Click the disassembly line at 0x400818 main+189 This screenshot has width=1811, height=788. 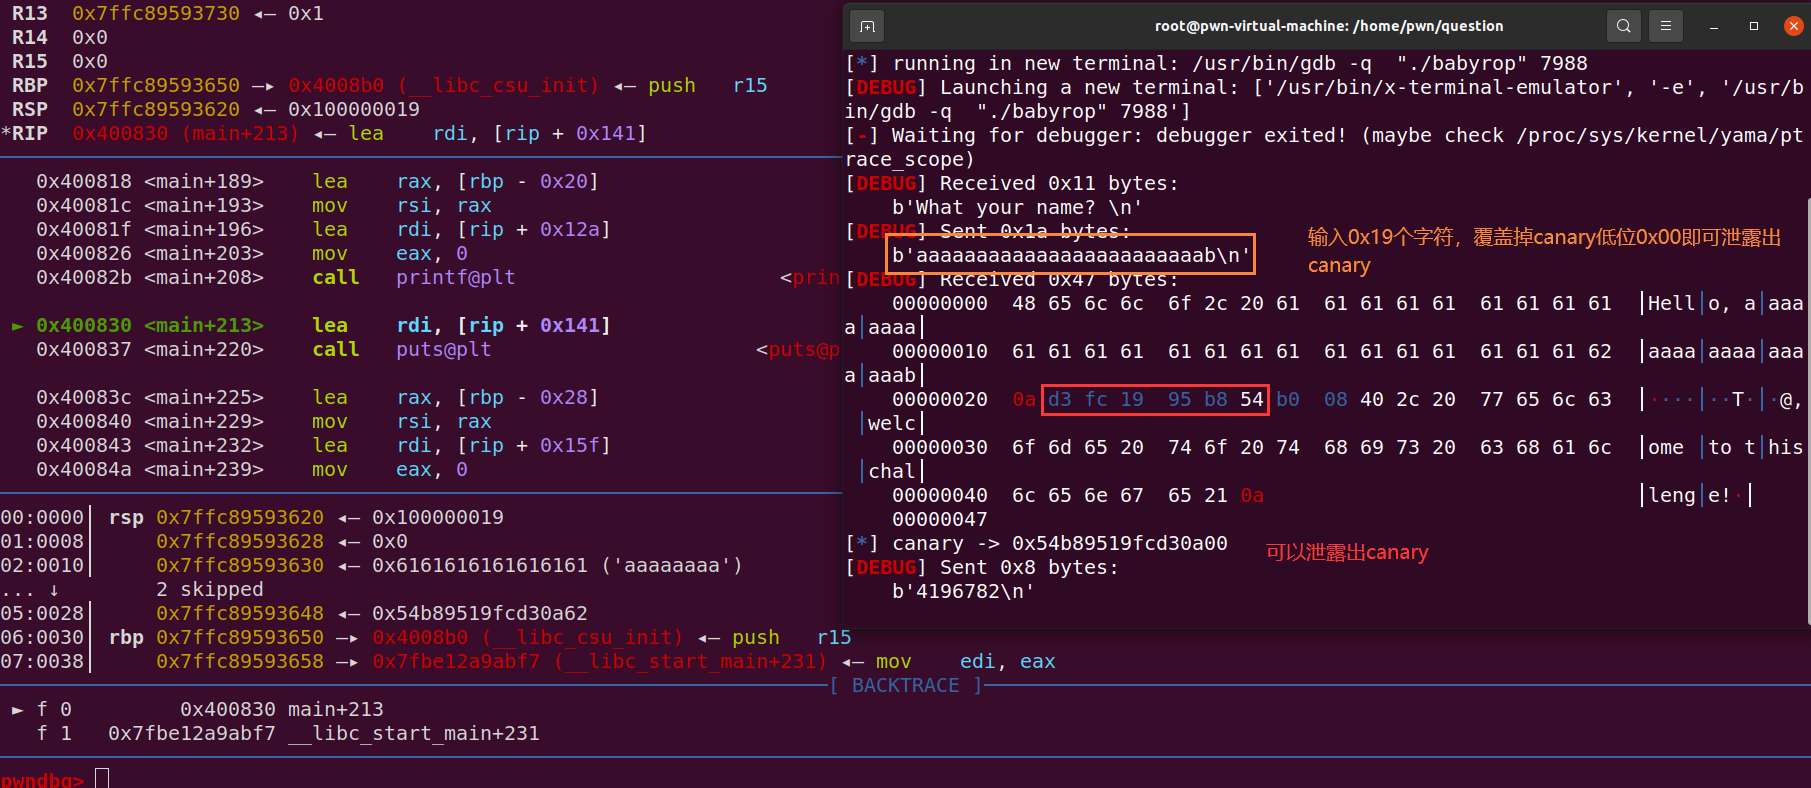tap(318, 182)
